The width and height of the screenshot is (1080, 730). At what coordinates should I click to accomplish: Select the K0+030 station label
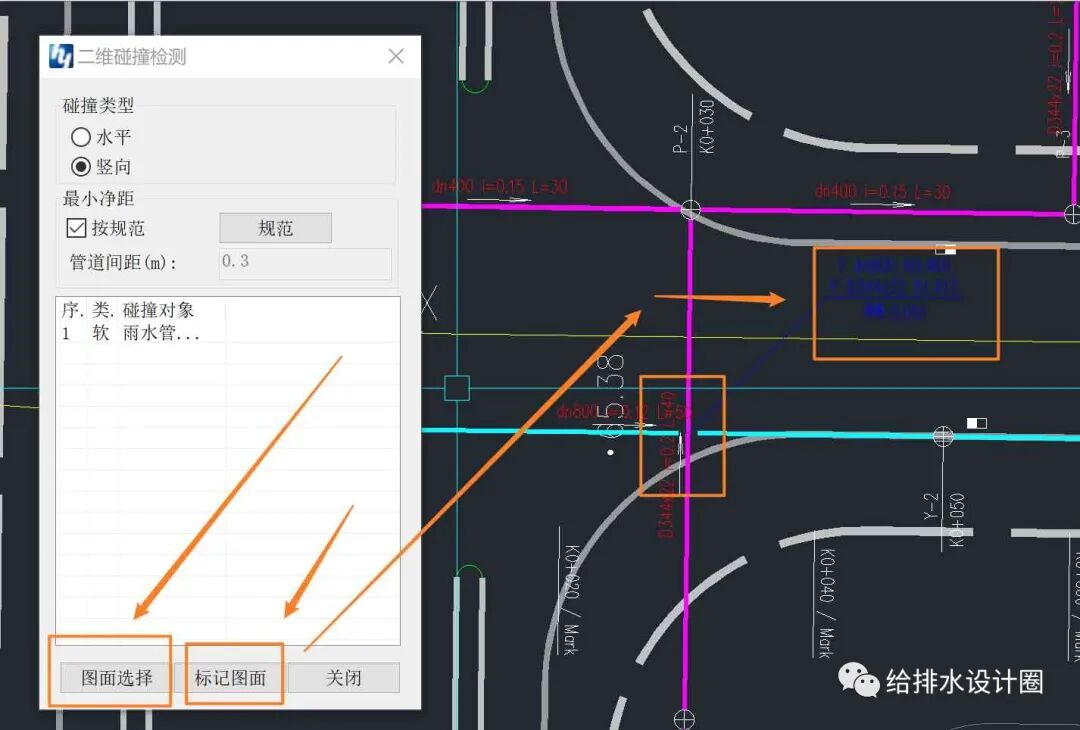[707, 127]
